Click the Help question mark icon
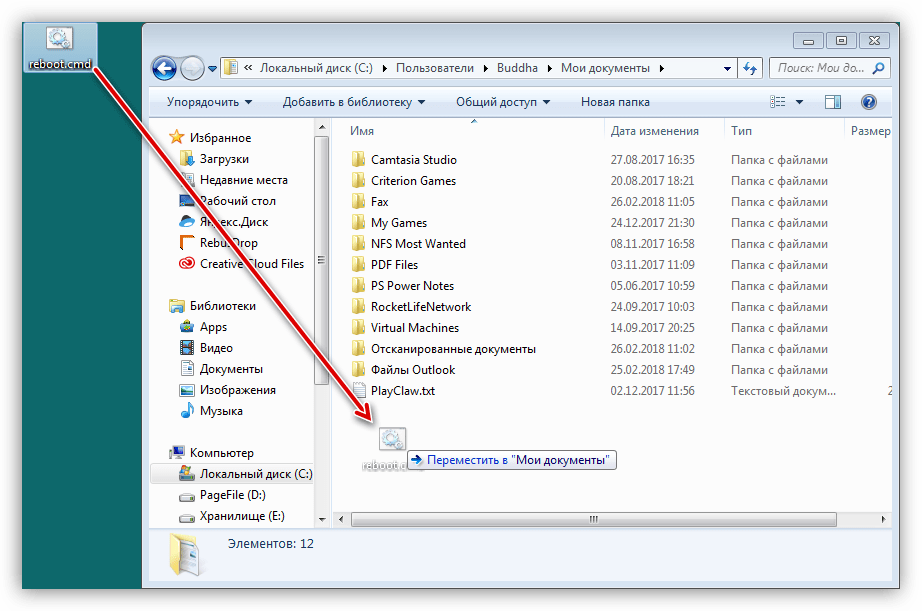Screen dimensions: 922x611 click(868, 102)
